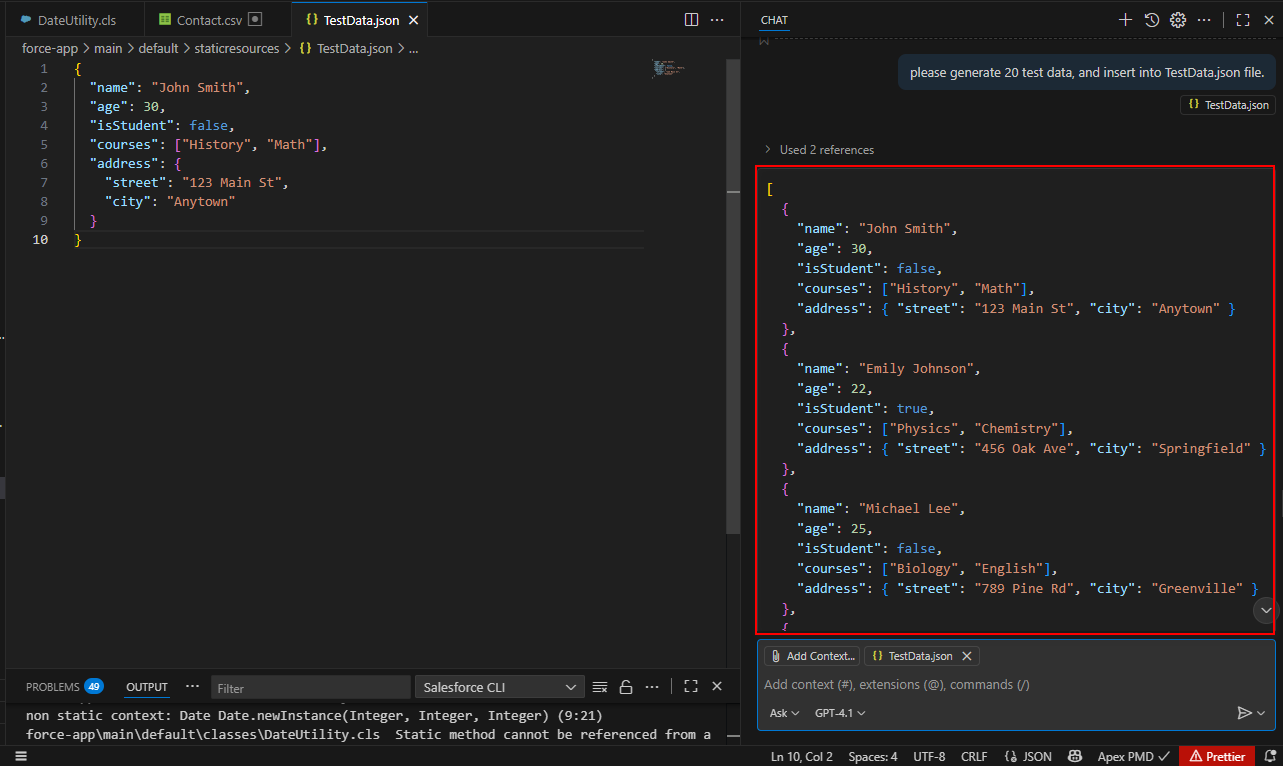The height and width of the screenshot is (766, 1283).
Task: Switch to the PROBLEMS panel tab
Action: tap(53, 687)
